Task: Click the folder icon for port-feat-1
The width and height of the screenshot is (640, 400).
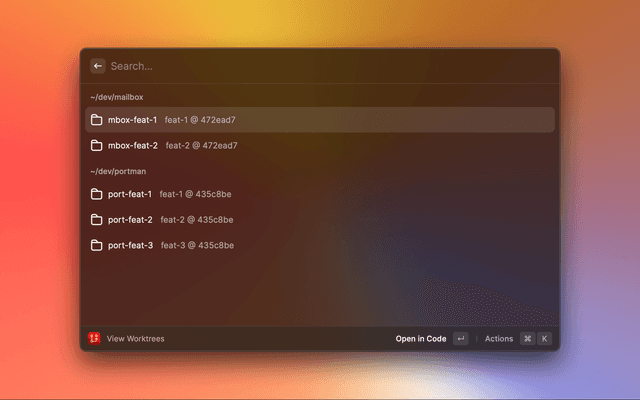Action: click(97, 194)
